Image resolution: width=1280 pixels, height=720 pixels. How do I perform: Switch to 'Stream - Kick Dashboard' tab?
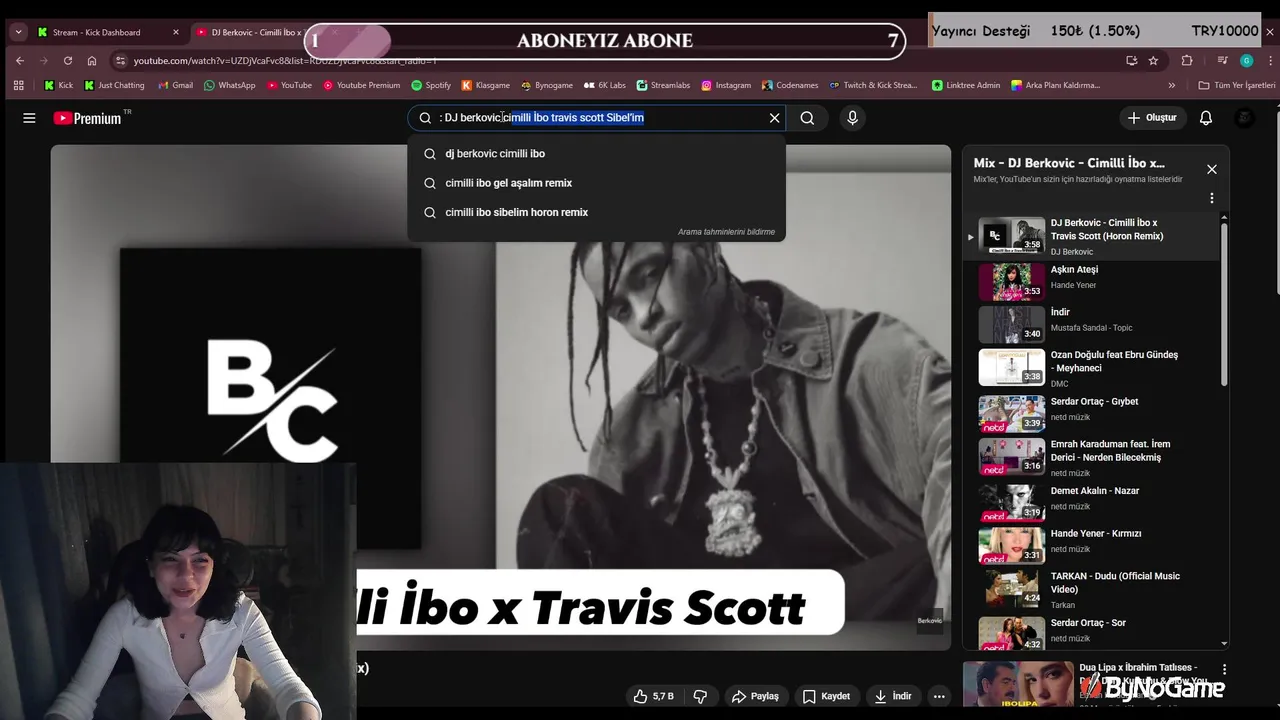coord(107,32)
